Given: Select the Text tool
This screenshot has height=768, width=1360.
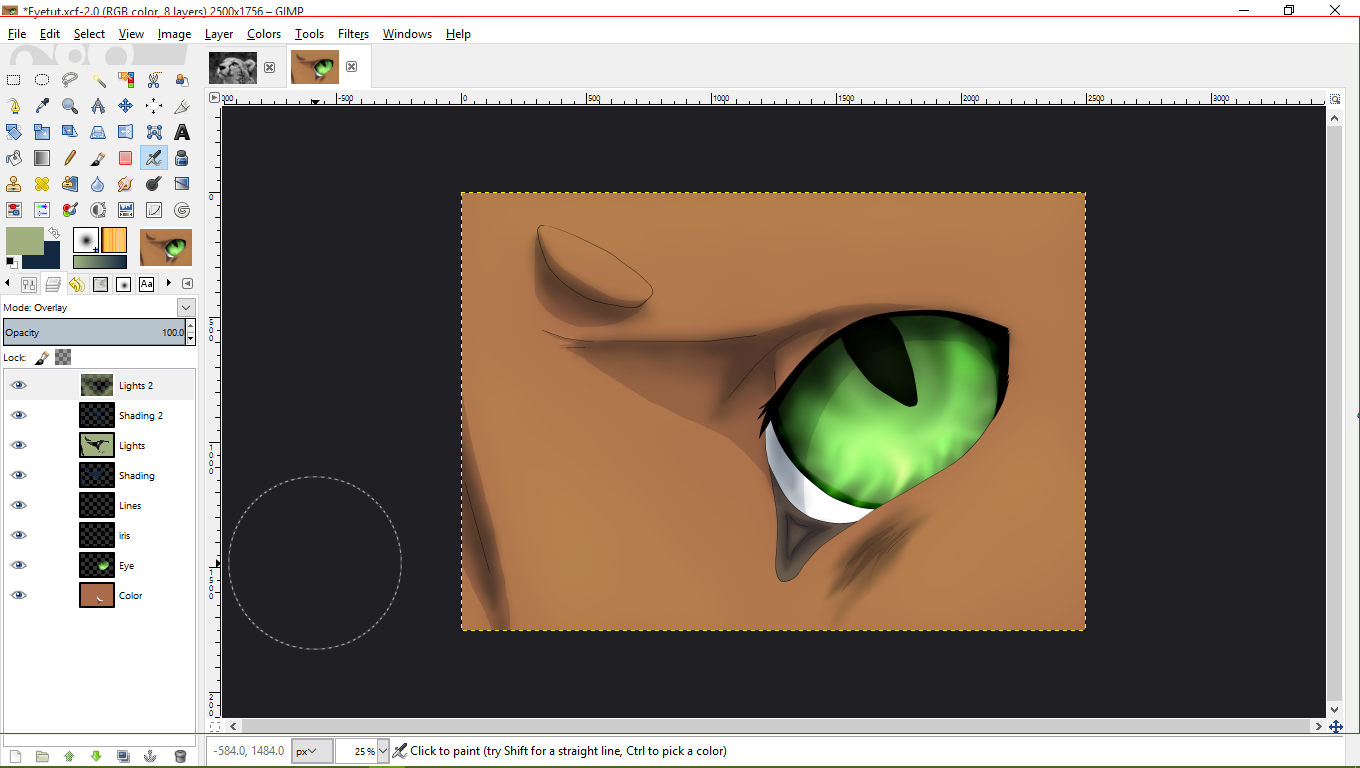Looking at the screenshot, I should (x=182, y=132).
